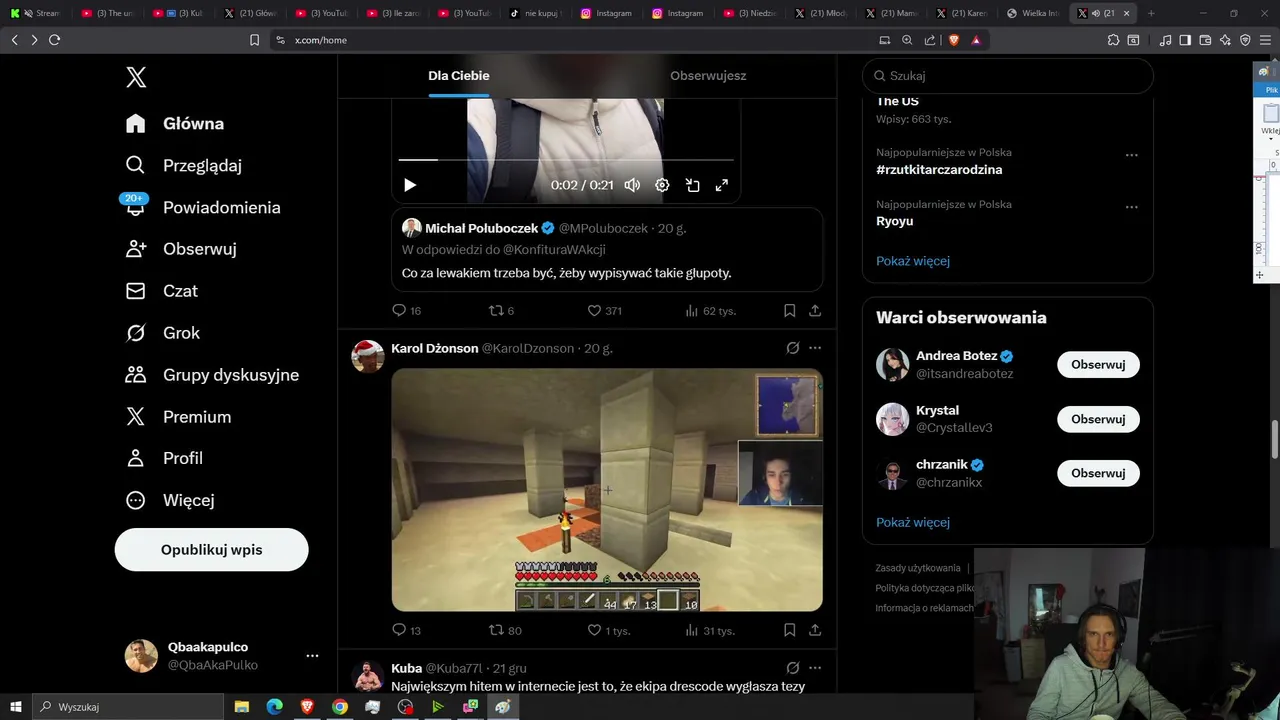Like Karol Dżonson post with 1 tys.
1280x720 pixels.
tap(608, 630)
